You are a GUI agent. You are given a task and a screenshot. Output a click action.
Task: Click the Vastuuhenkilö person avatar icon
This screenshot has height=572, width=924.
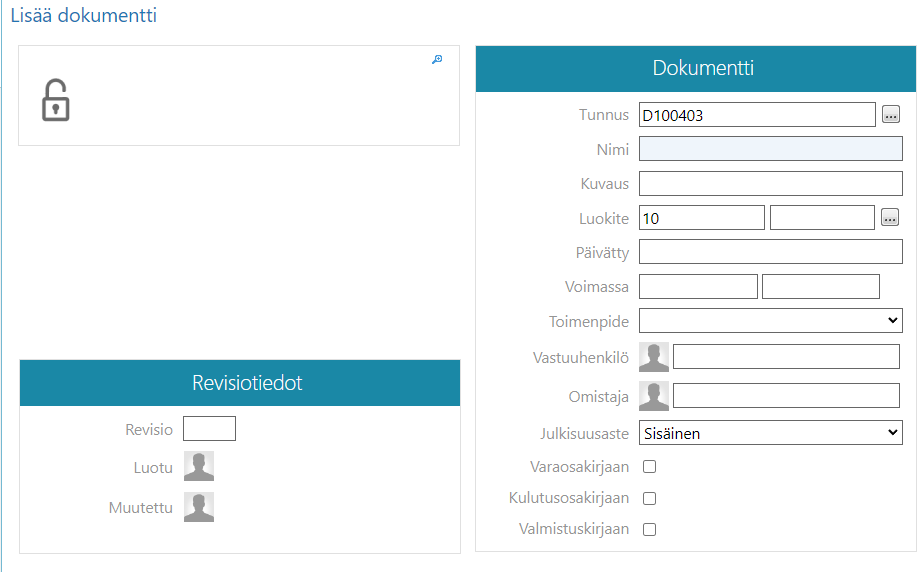click(654, 357)
